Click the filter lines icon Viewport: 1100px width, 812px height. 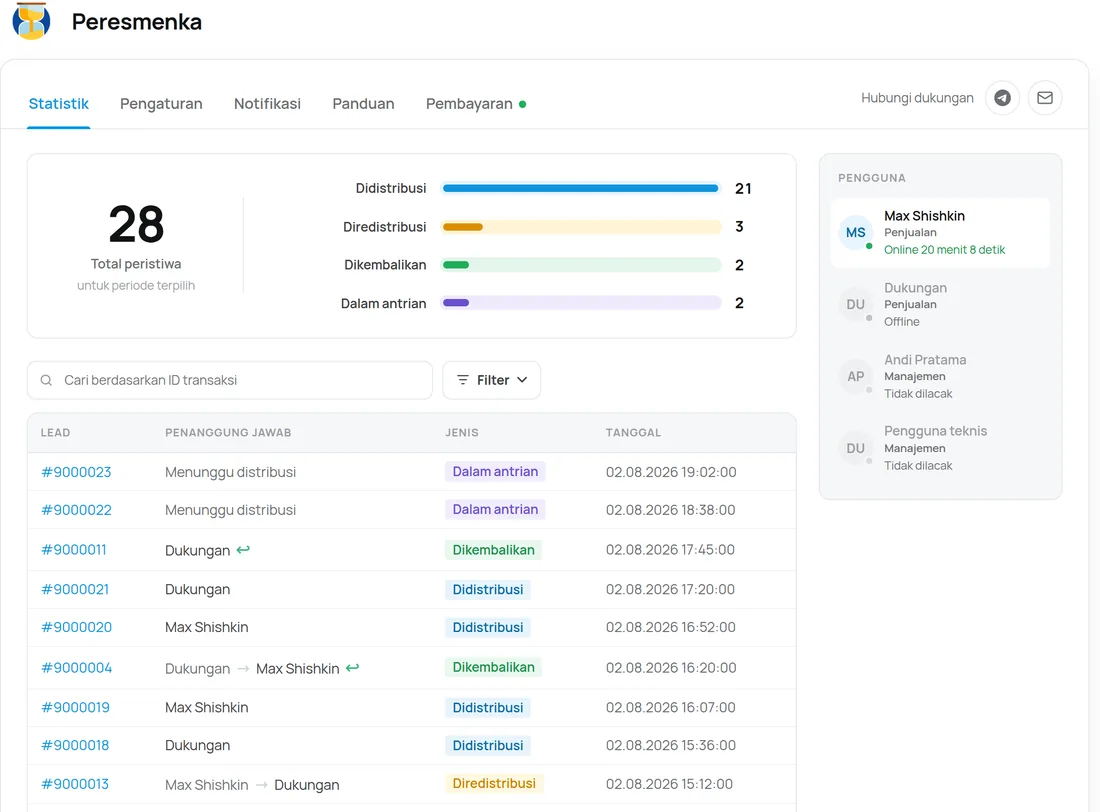click(x=462, y=380)
